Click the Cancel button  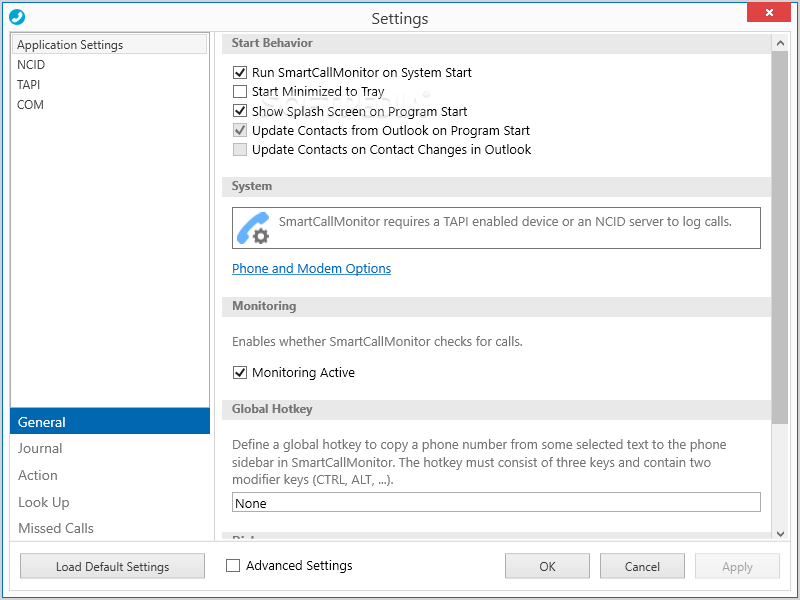click(x=642, y=566)
